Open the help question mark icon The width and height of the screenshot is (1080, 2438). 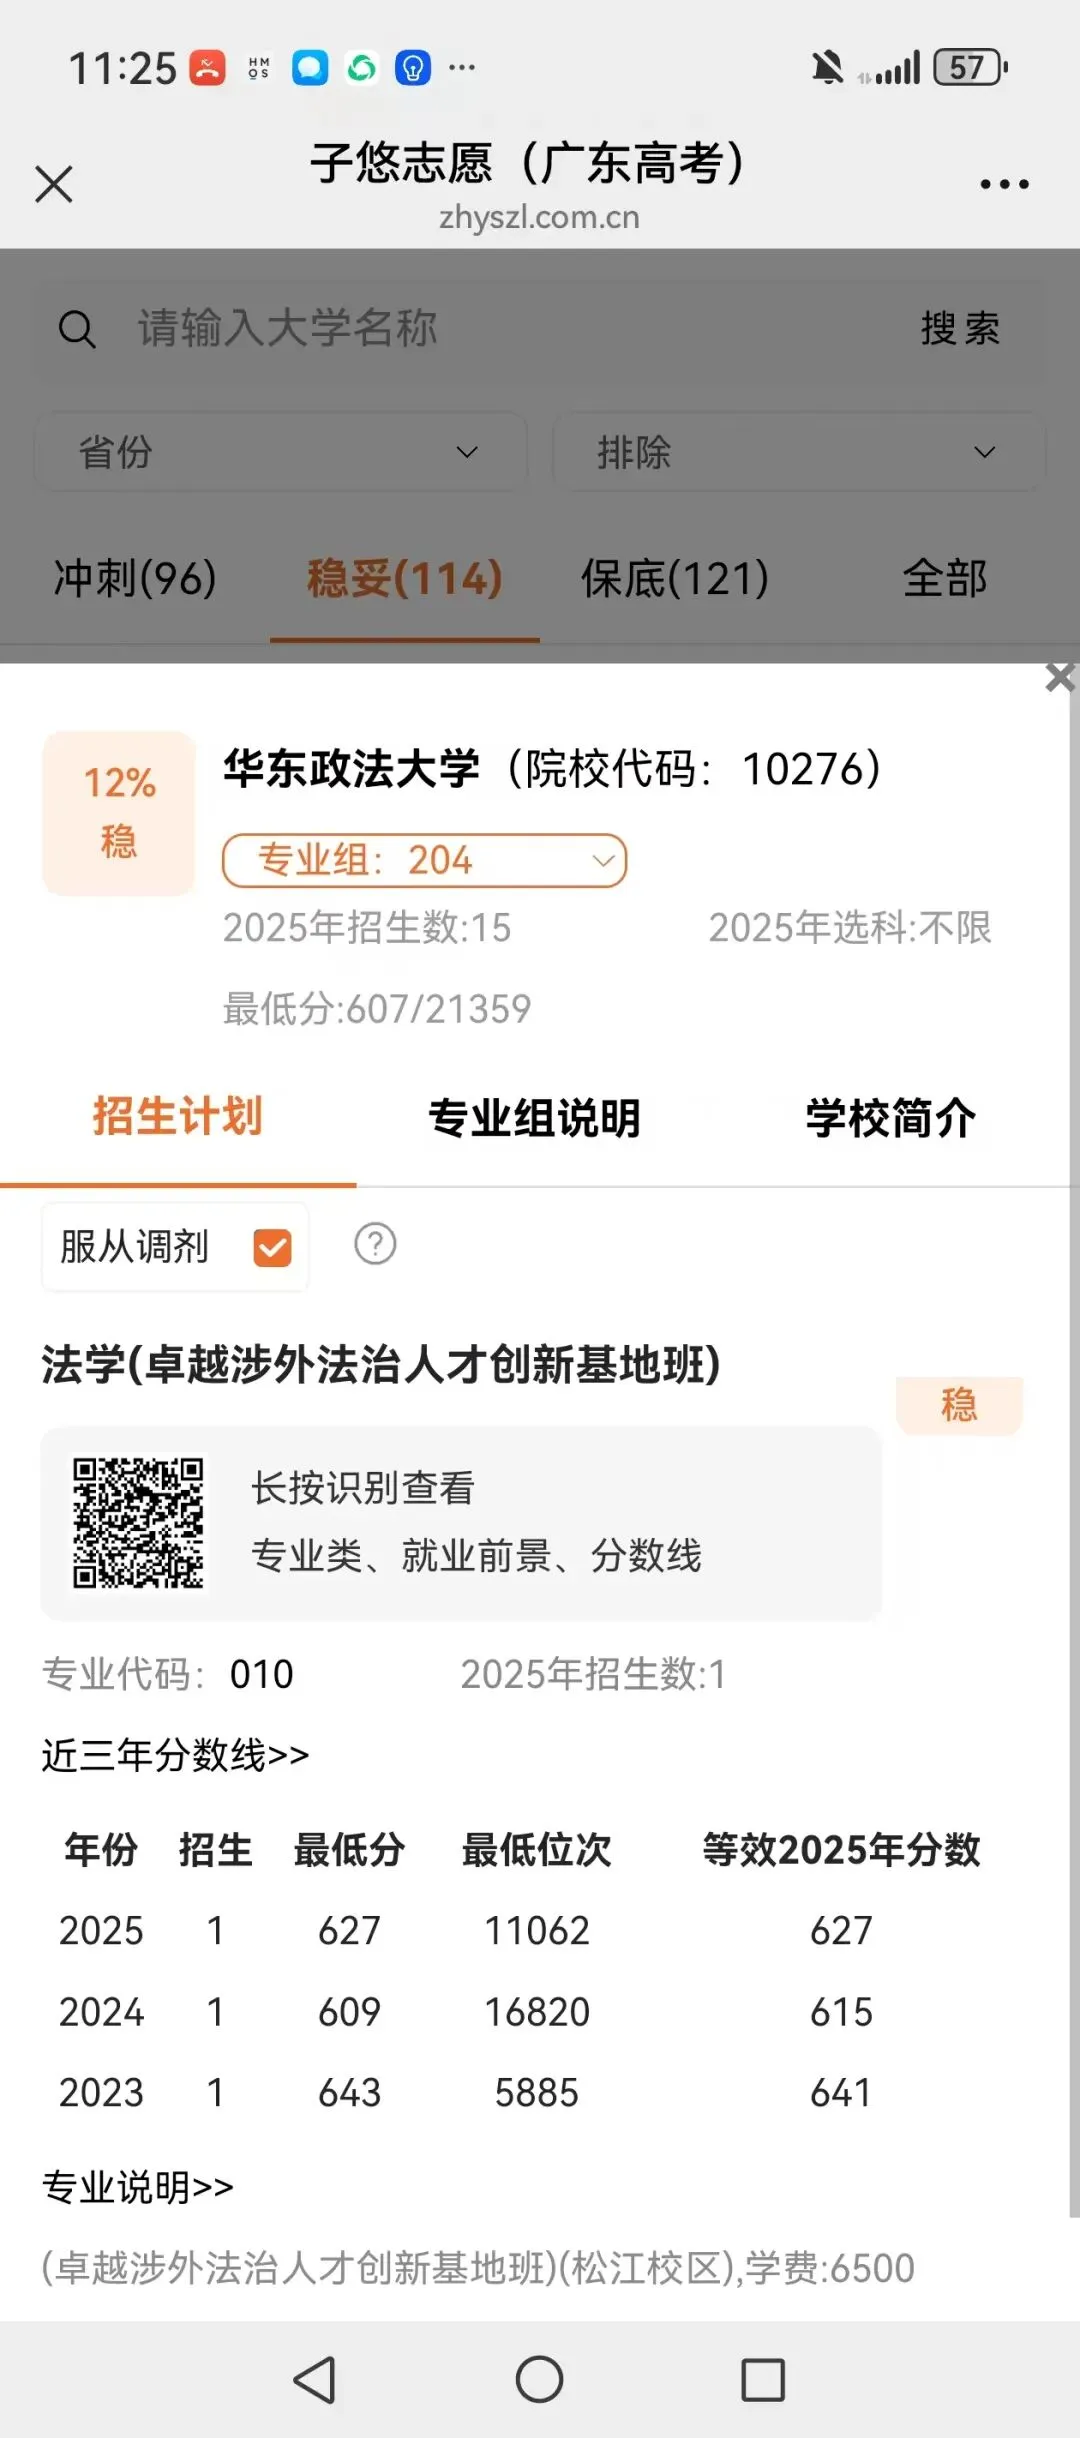point(375,1244)
